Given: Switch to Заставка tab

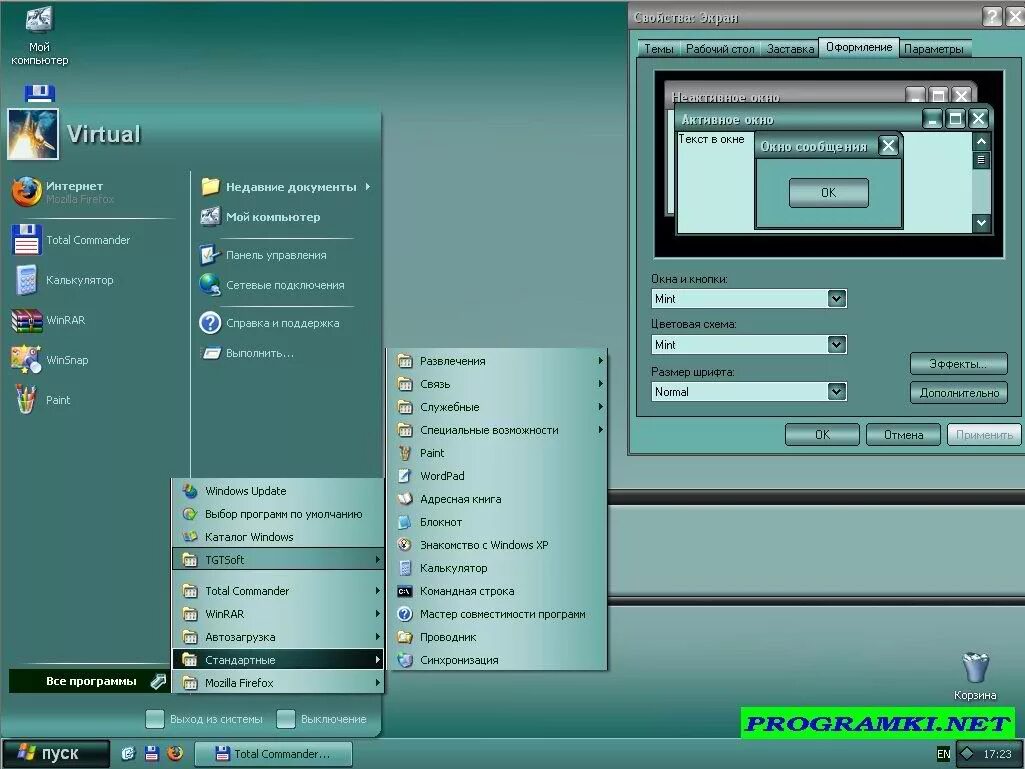Looking at the screenshot, I should [790, 49].
